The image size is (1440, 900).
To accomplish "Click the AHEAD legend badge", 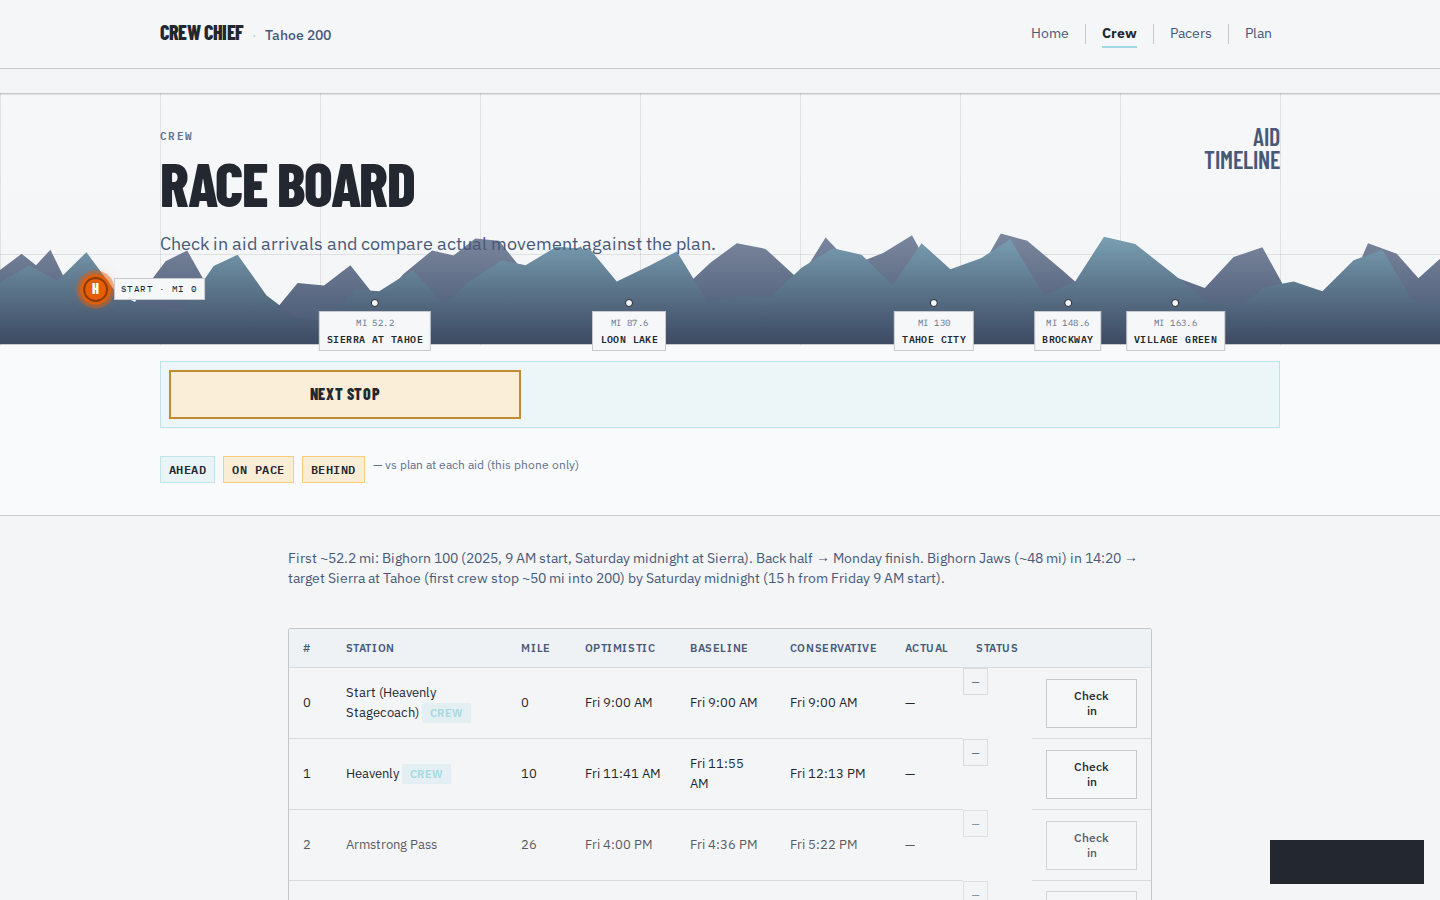I will [x=187, y=470].
